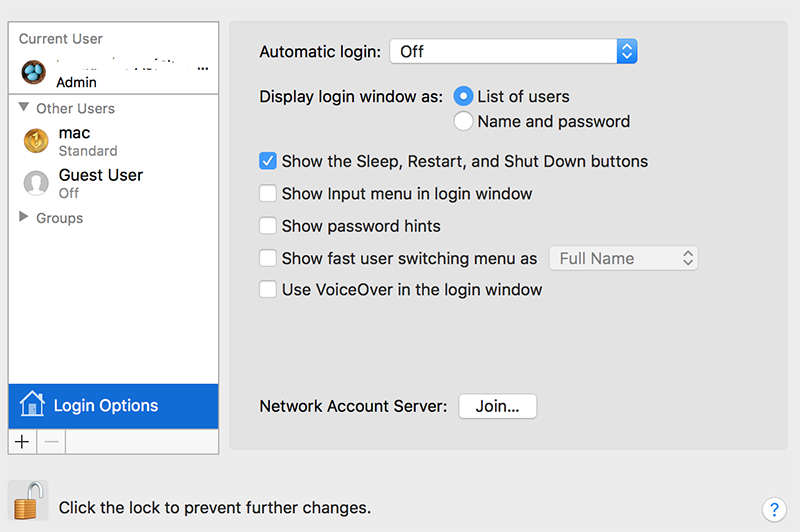Select the Name and password radio option
This screenshot has height=532, width=800.
coord(463,121)
